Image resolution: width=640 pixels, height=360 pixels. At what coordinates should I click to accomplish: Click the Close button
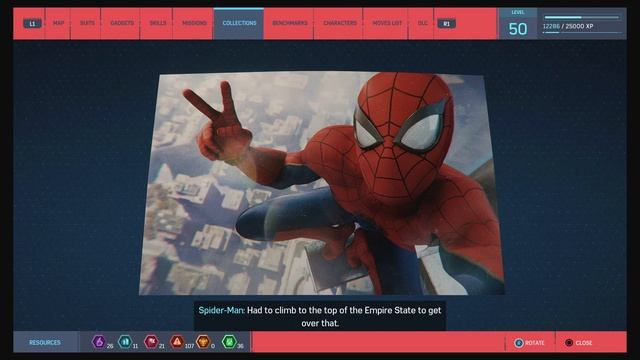(578, 343)
